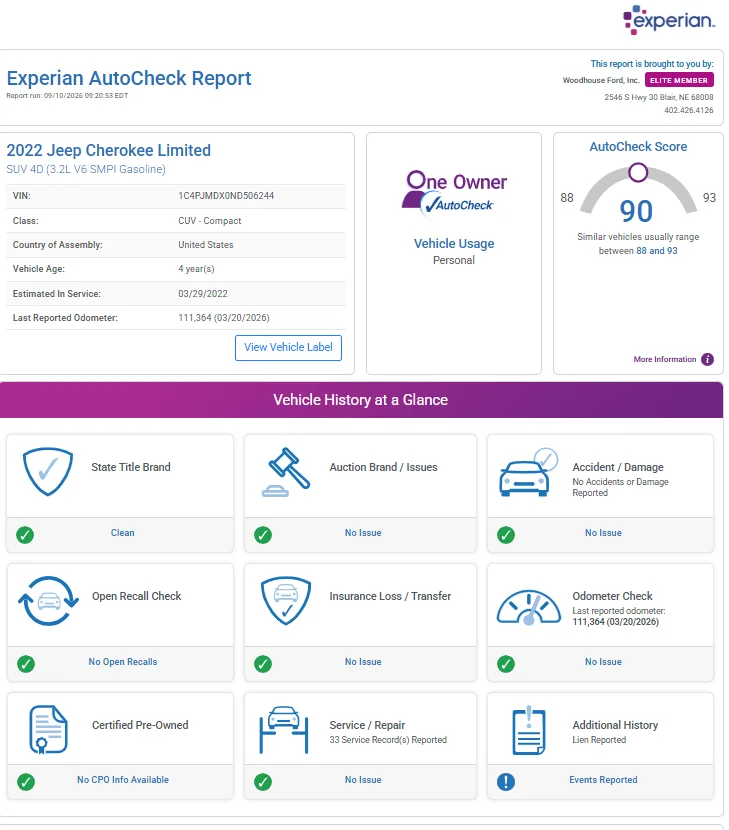This screenshot has width=729, height=830.
Task: Open No Issue link under Insurance Loss
Action: click(x=363, y=662)
